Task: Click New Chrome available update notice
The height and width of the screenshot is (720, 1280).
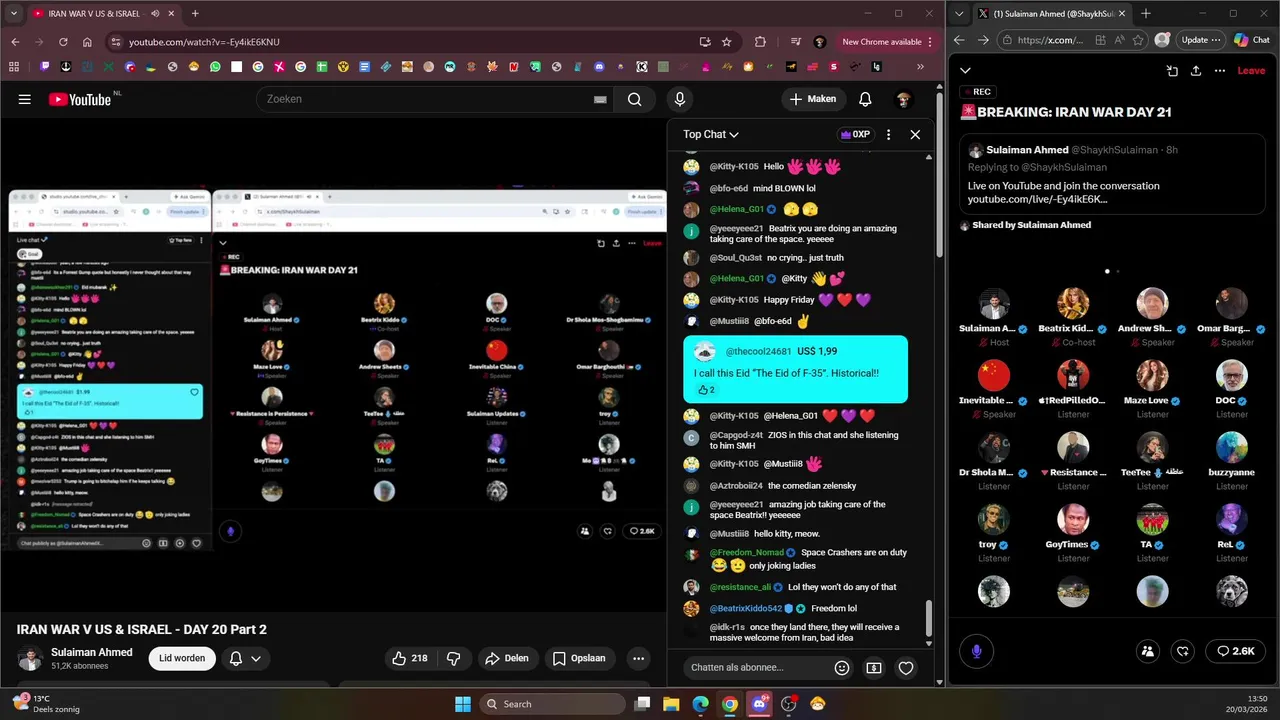Action: click(x=881, y=42)
